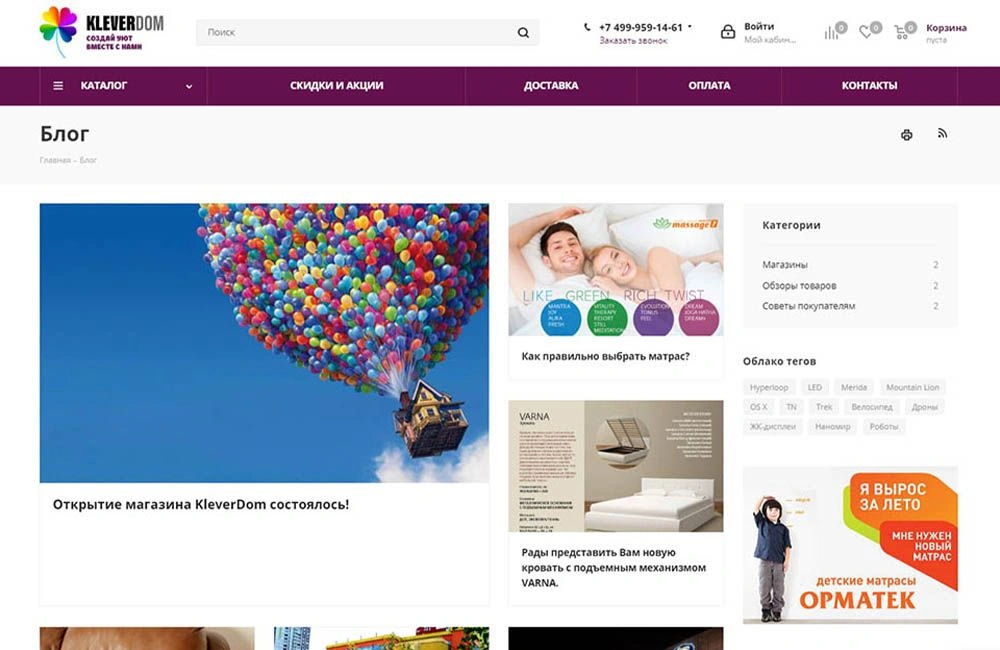Expand the phone number dropdown arrow

click(x=689, y=27)
